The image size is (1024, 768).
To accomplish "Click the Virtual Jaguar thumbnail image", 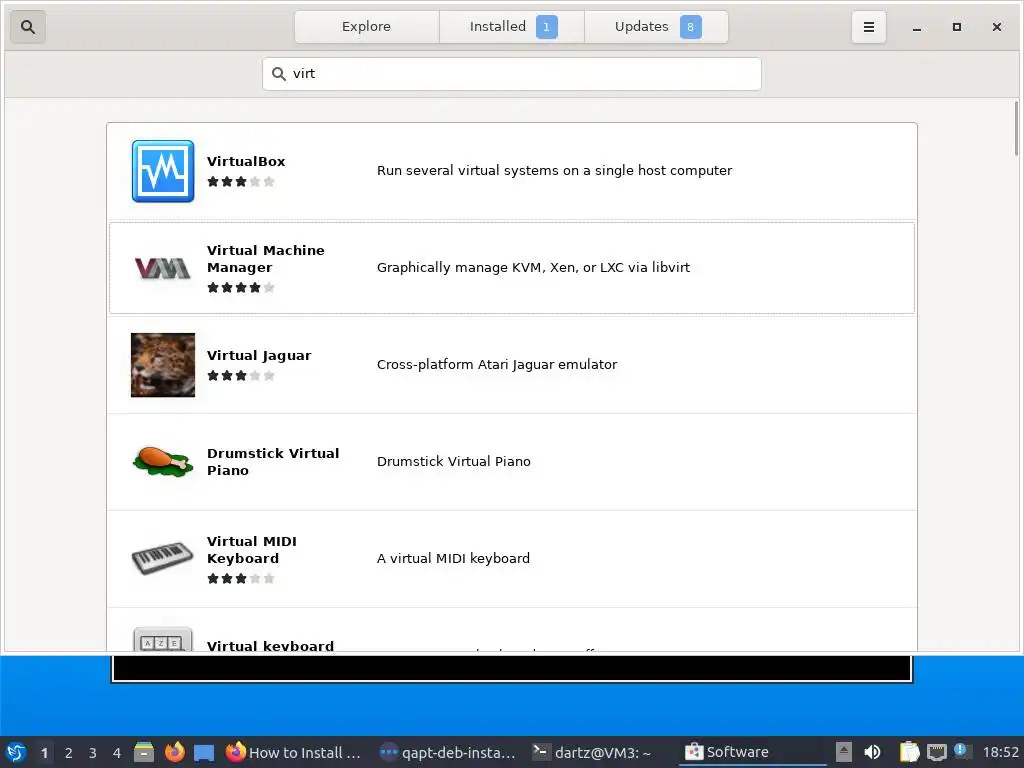I will 163,365.
